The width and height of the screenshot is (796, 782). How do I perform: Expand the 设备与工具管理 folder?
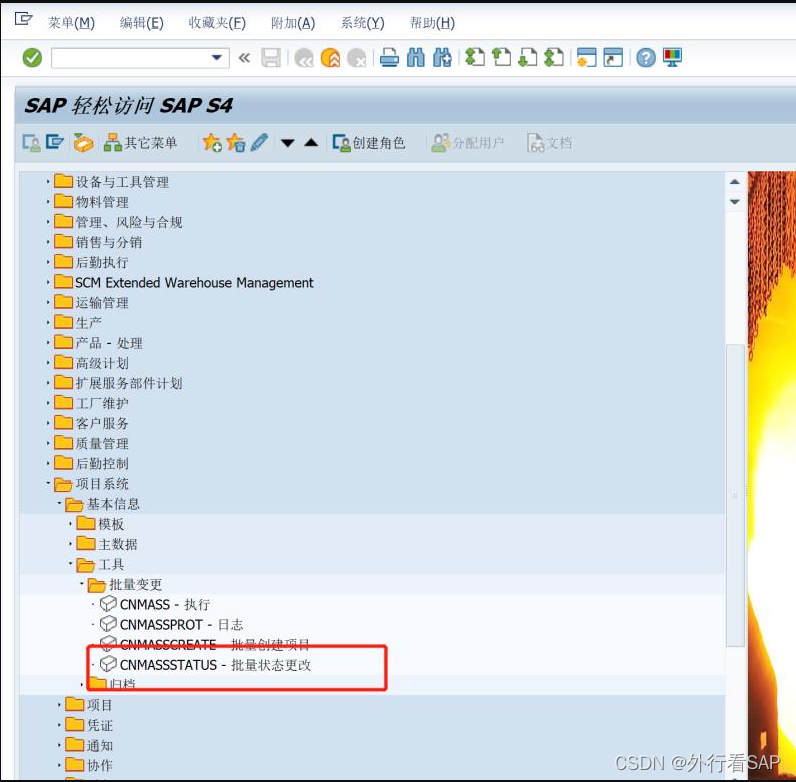pyautogui.click(x=48, y=181)
